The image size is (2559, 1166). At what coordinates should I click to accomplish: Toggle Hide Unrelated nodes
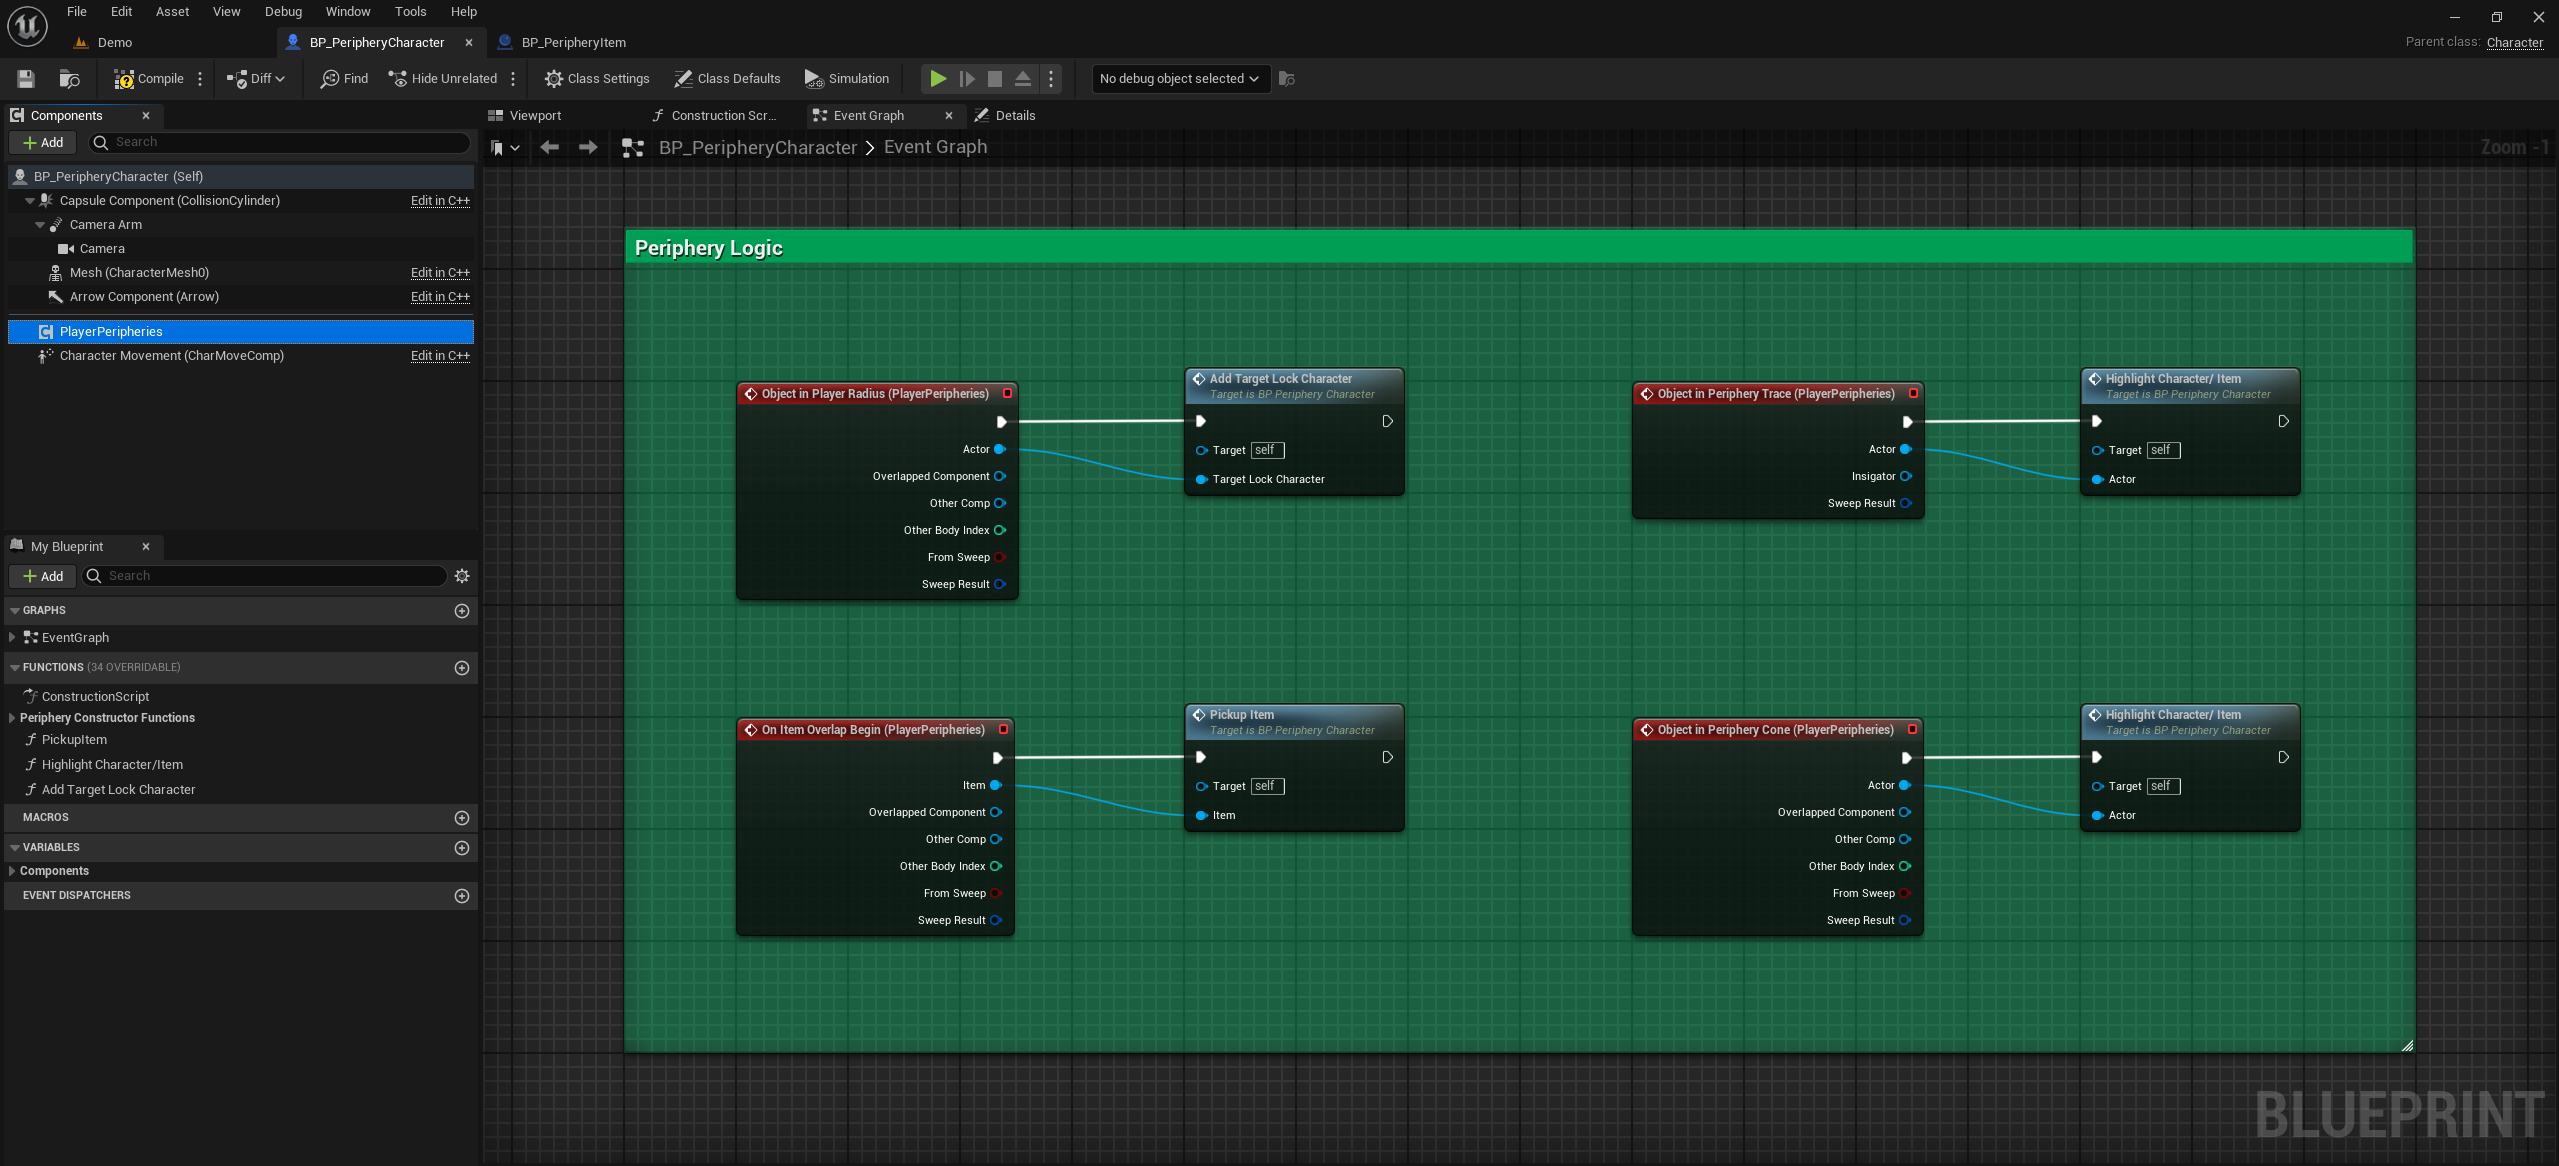point(442,79)
